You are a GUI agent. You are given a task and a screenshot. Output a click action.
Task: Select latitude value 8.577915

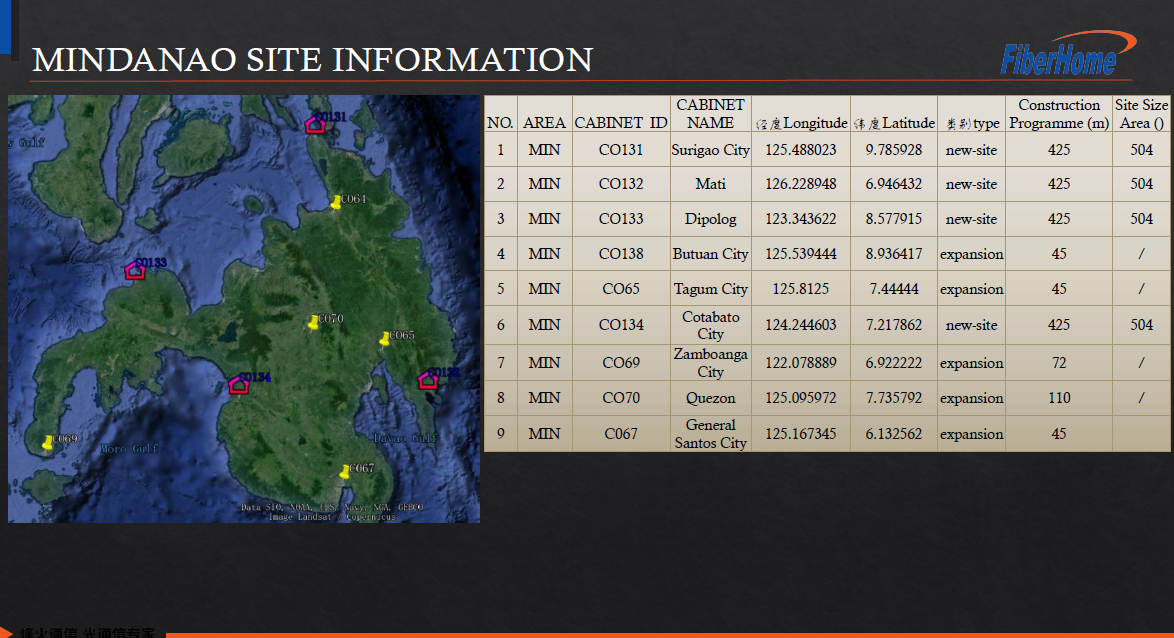point(894,219)
